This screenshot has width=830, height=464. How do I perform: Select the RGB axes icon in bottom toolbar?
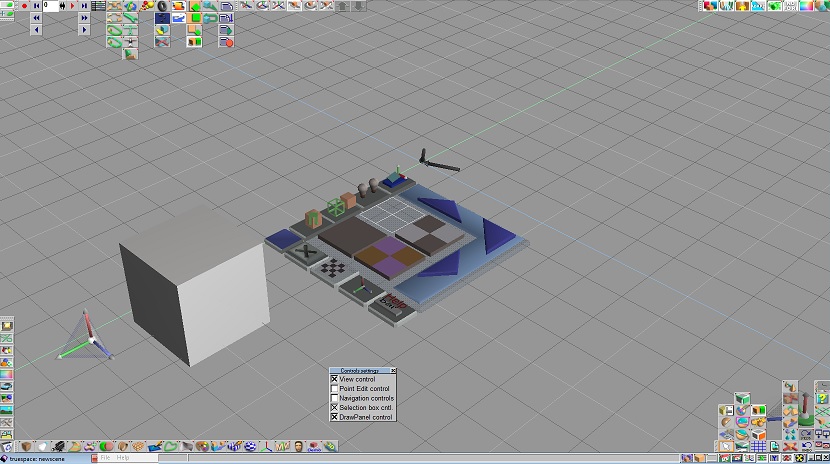(x=266, y=447)
